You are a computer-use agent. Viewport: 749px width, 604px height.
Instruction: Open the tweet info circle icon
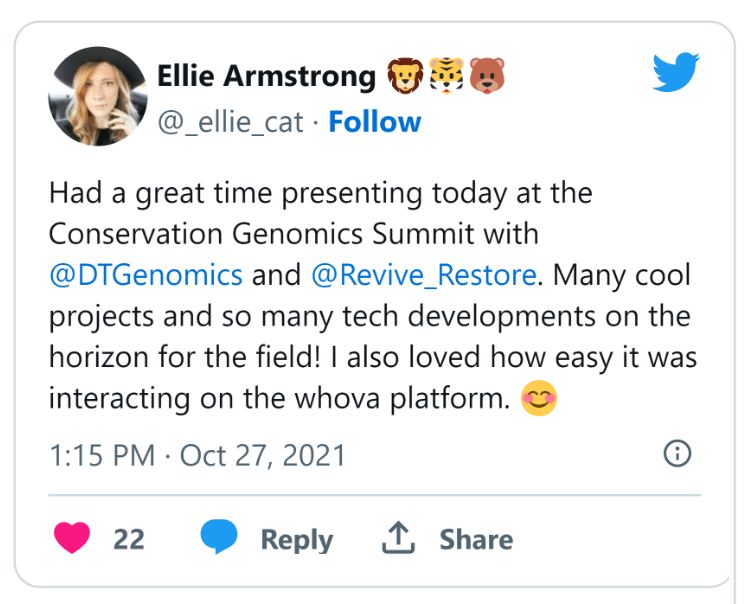pos(677,453)
